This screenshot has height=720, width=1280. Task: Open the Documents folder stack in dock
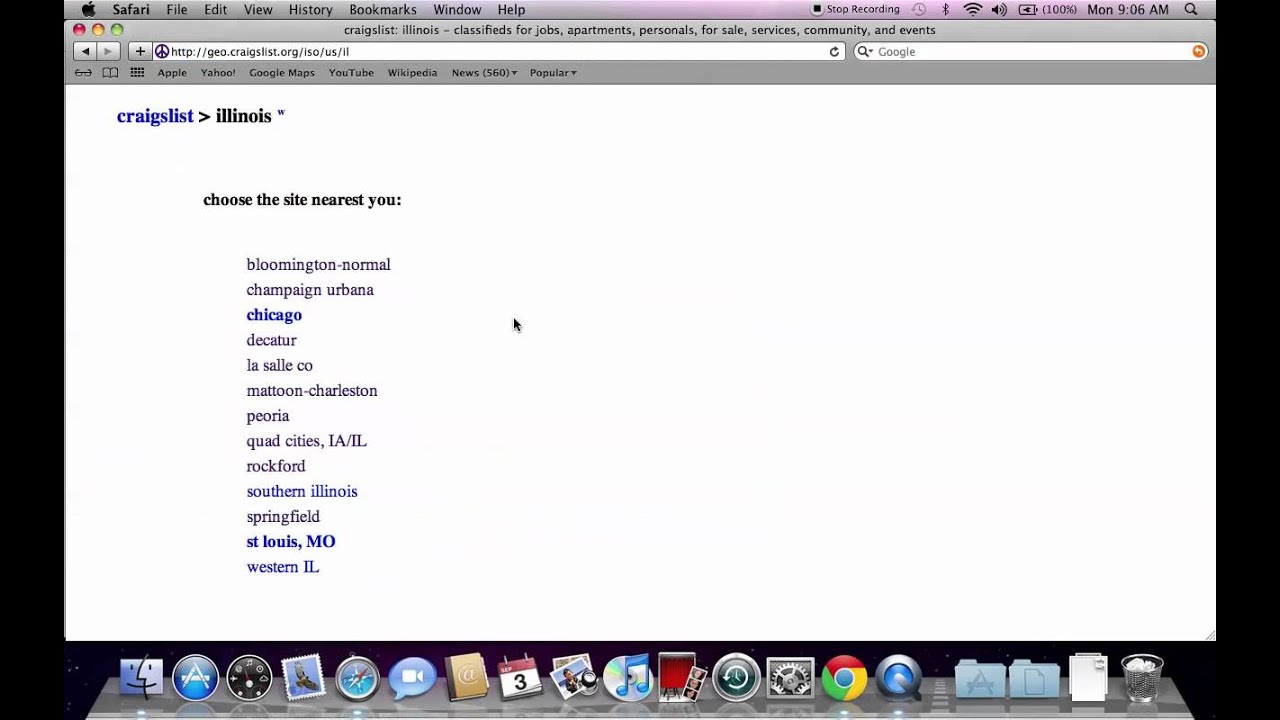coord(1034,678)
